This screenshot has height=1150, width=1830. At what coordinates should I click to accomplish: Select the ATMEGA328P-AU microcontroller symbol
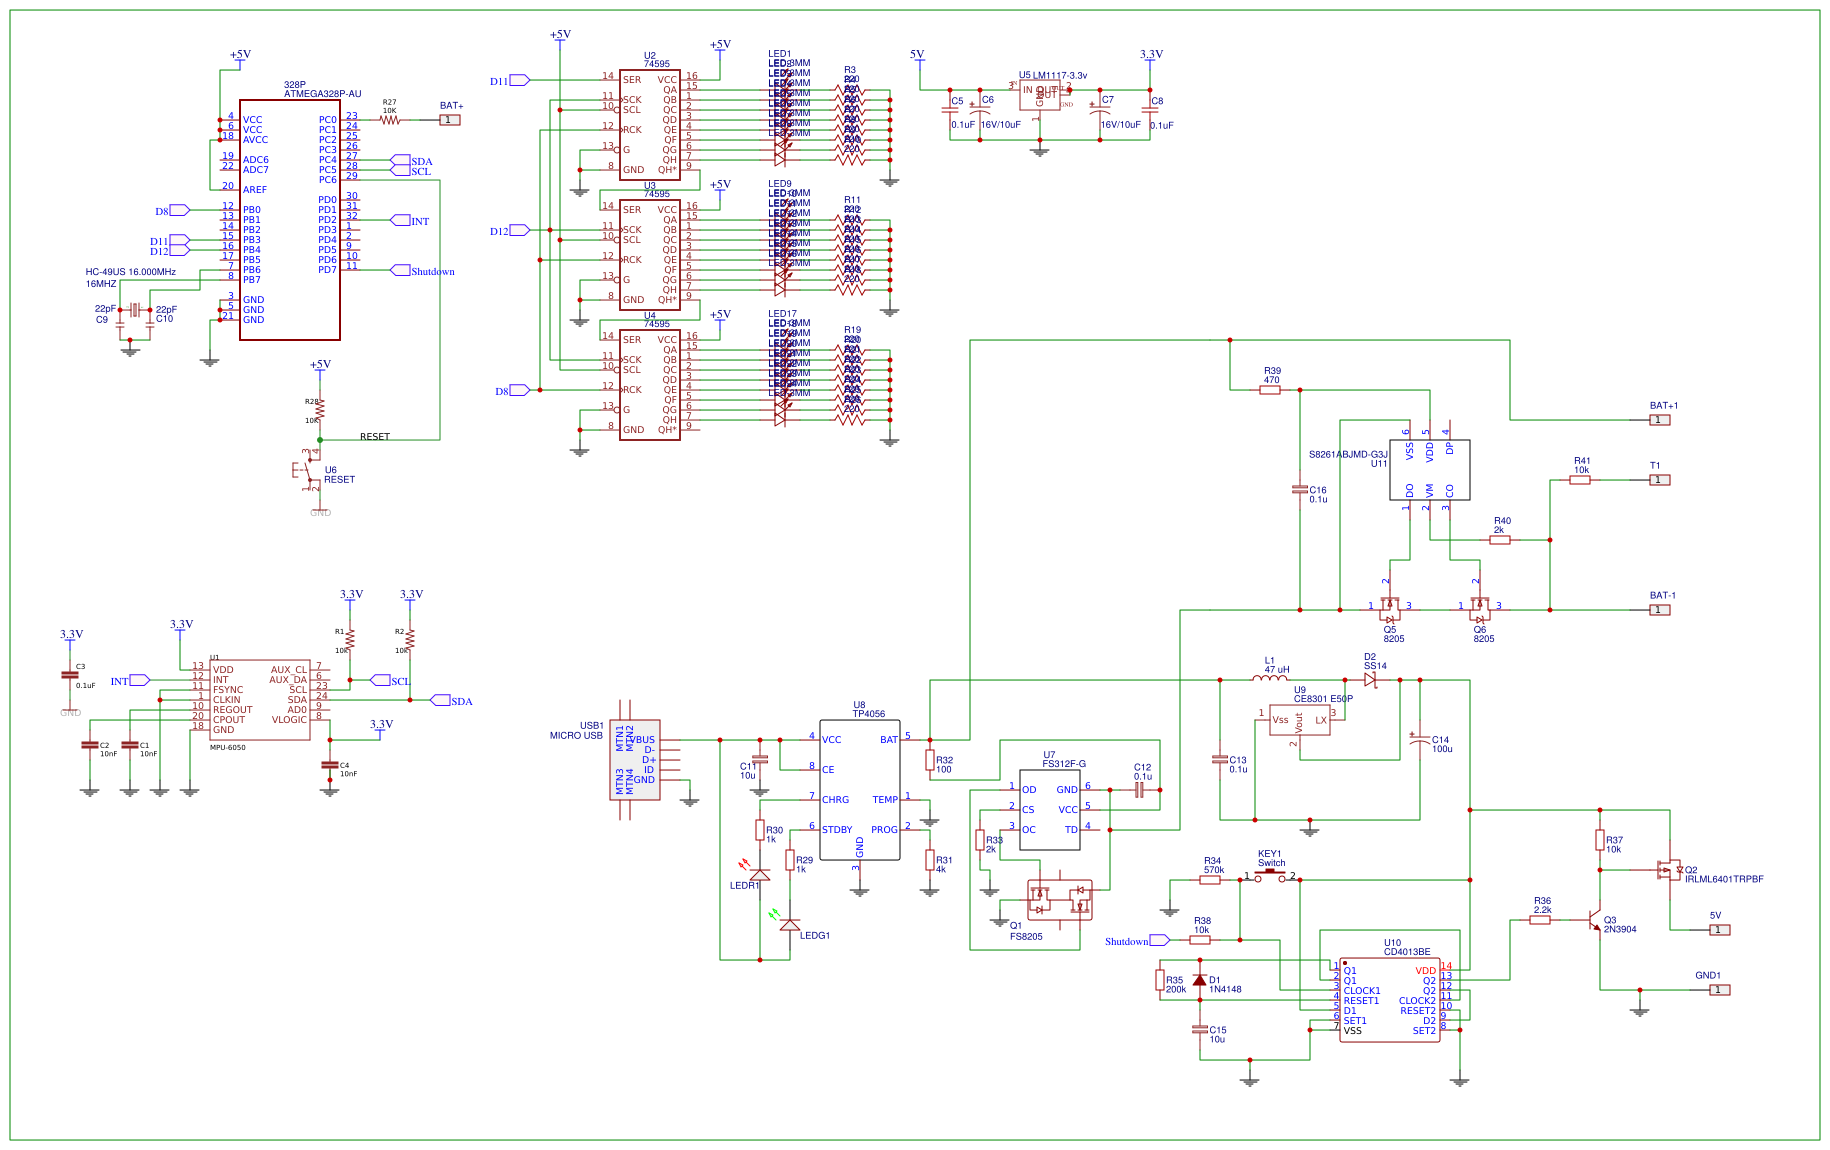(x=290, y=220)
